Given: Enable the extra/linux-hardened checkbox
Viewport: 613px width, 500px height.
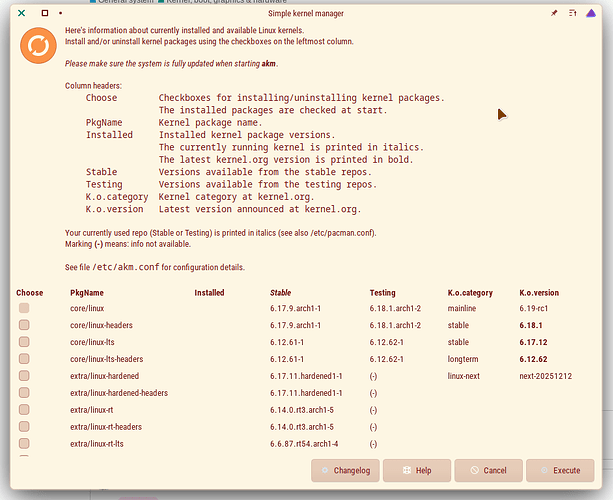Looking at the screenshot, I should pyautogui.click(x=24, y=376).
